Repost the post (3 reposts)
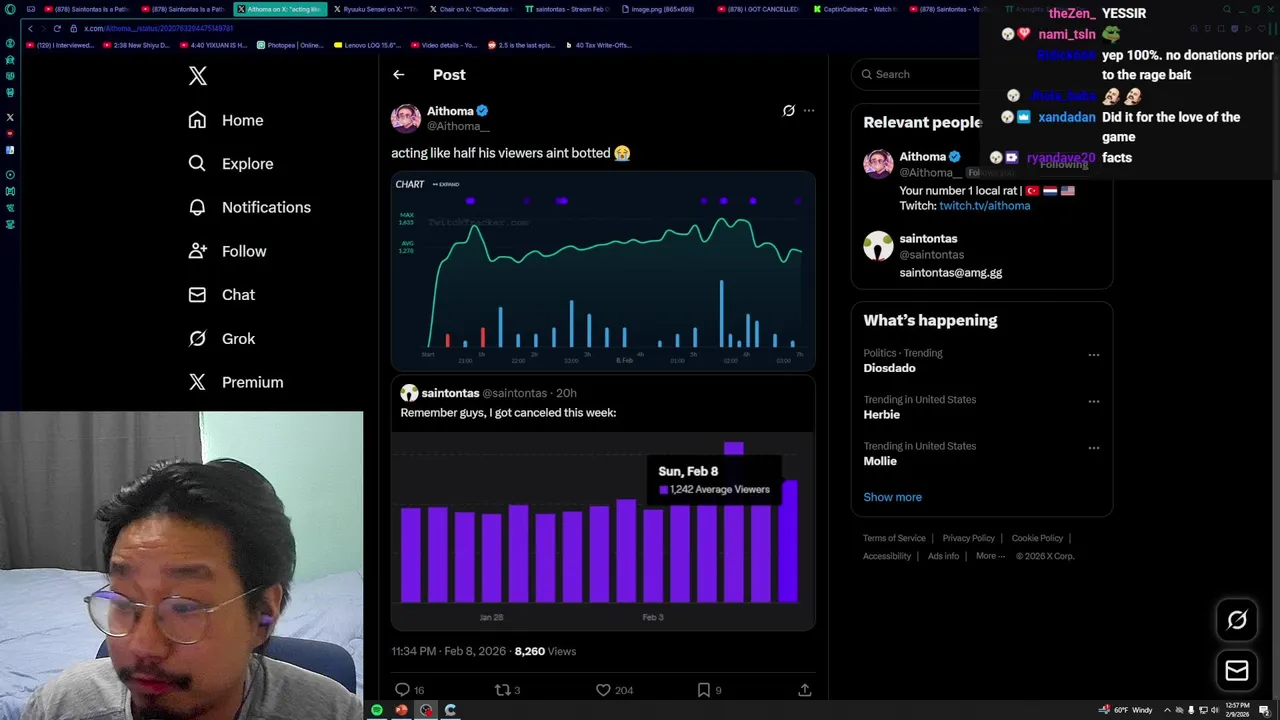 tap(508, 690)
